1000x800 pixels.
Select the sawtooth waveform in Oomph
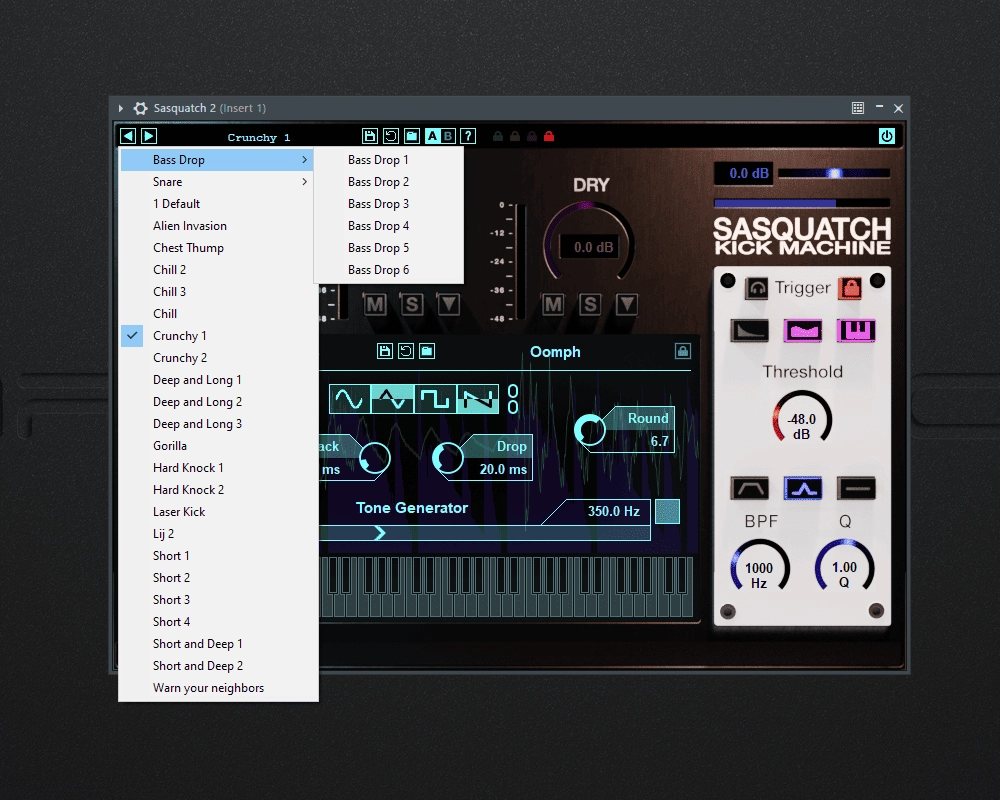click(478, 399)
